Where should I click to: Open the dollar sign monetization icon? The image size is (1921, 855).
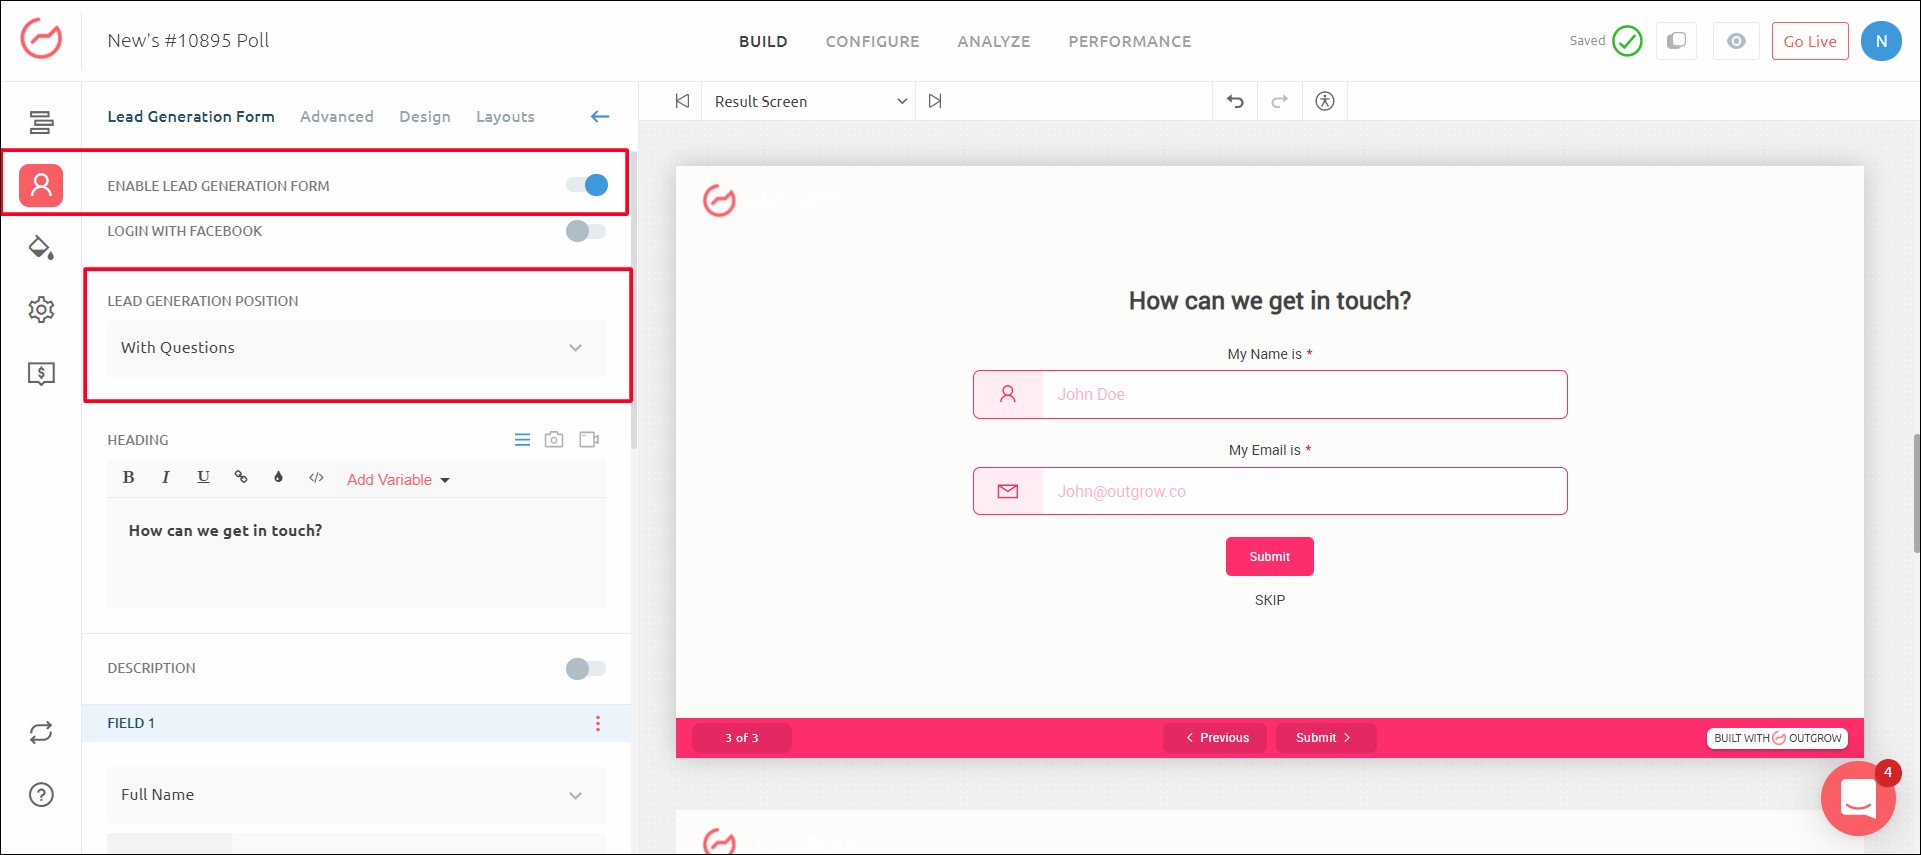[41, 374]
